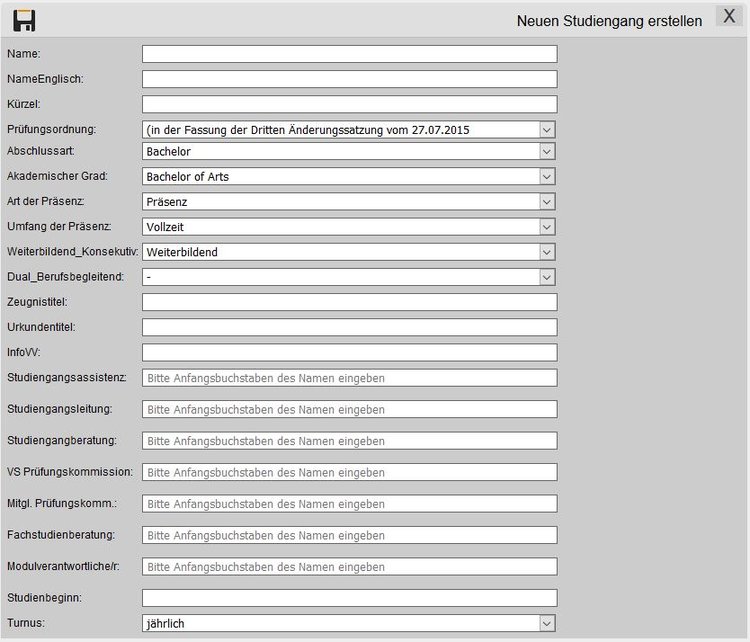The height and width of the screenshot is (642, 750).
Task: Click the Studienbeginn input field
Action: (x=349, y=598)
